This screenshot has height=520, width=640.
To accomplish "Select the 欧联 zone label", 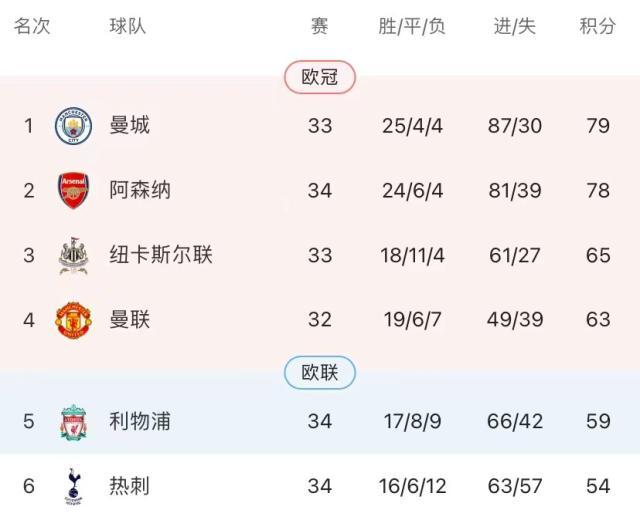I will coord(320,373).
